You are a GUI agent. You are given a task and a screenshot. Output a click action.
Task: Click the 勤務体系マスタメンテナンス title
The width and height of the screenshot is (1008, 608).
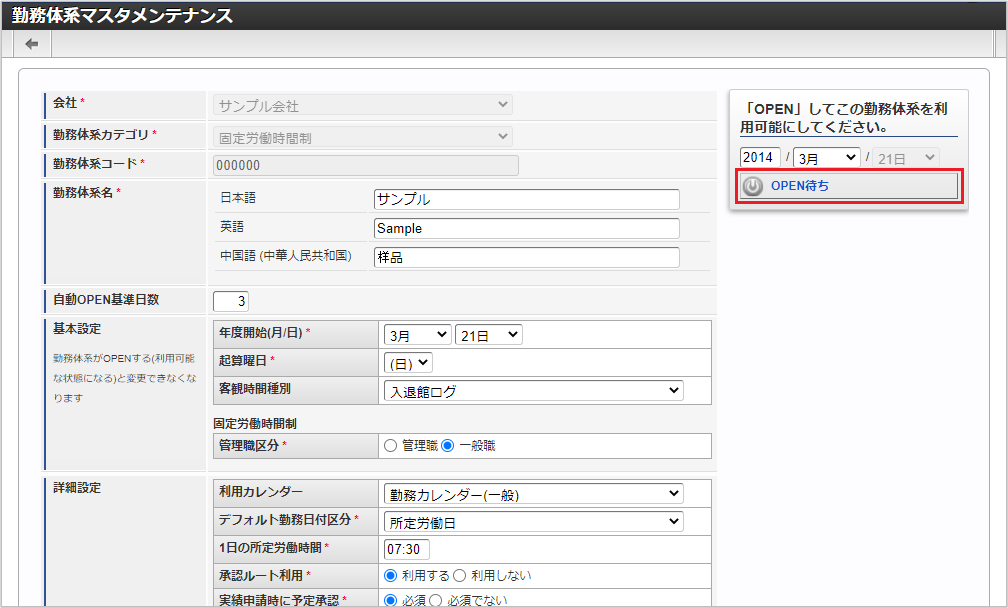point(122,15)
